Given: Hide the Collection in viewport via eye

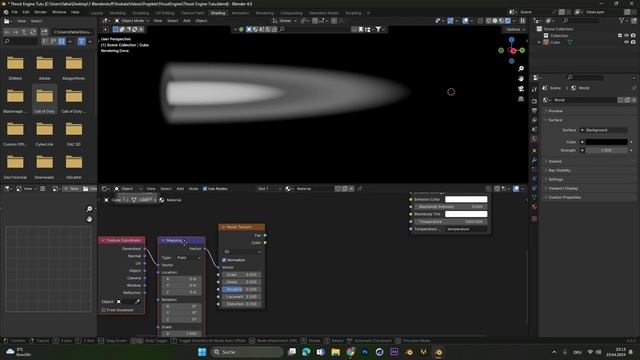Looking at the screenshot, I should (x=627, y=36).
